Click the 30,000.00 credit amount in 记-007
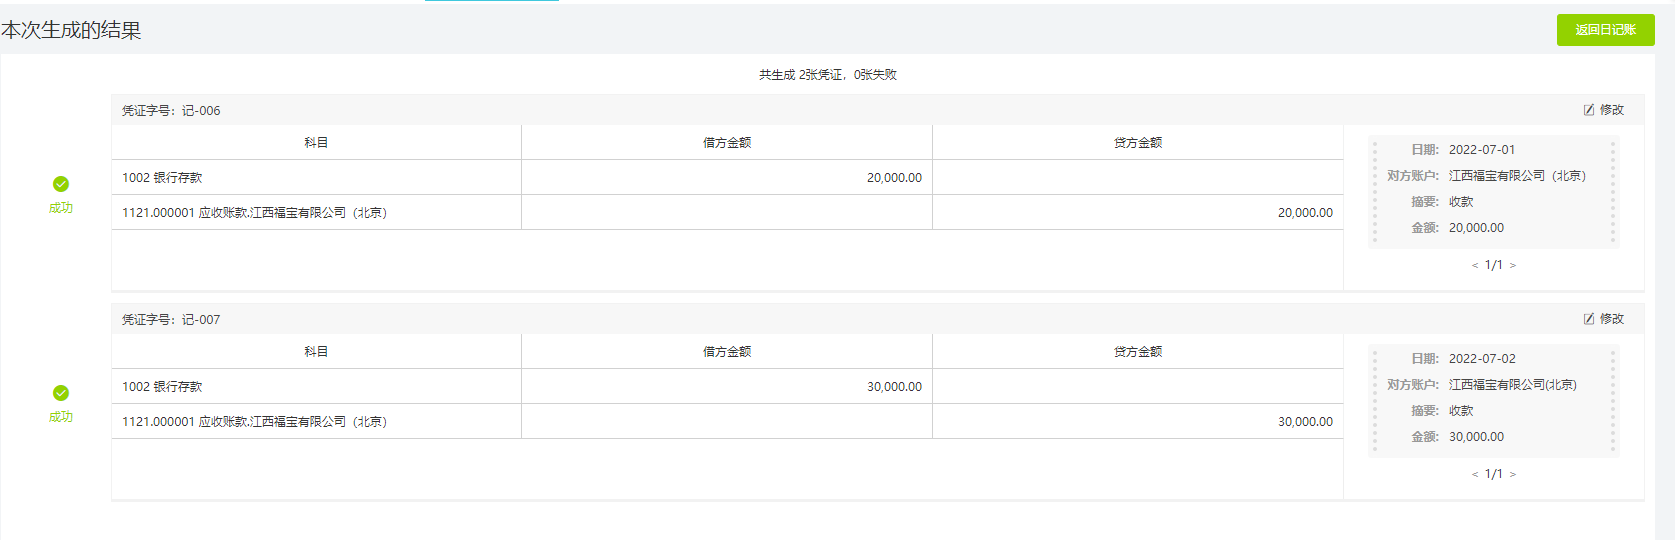This screenshot has width=1675, height=540. (x=1305, y=422)
